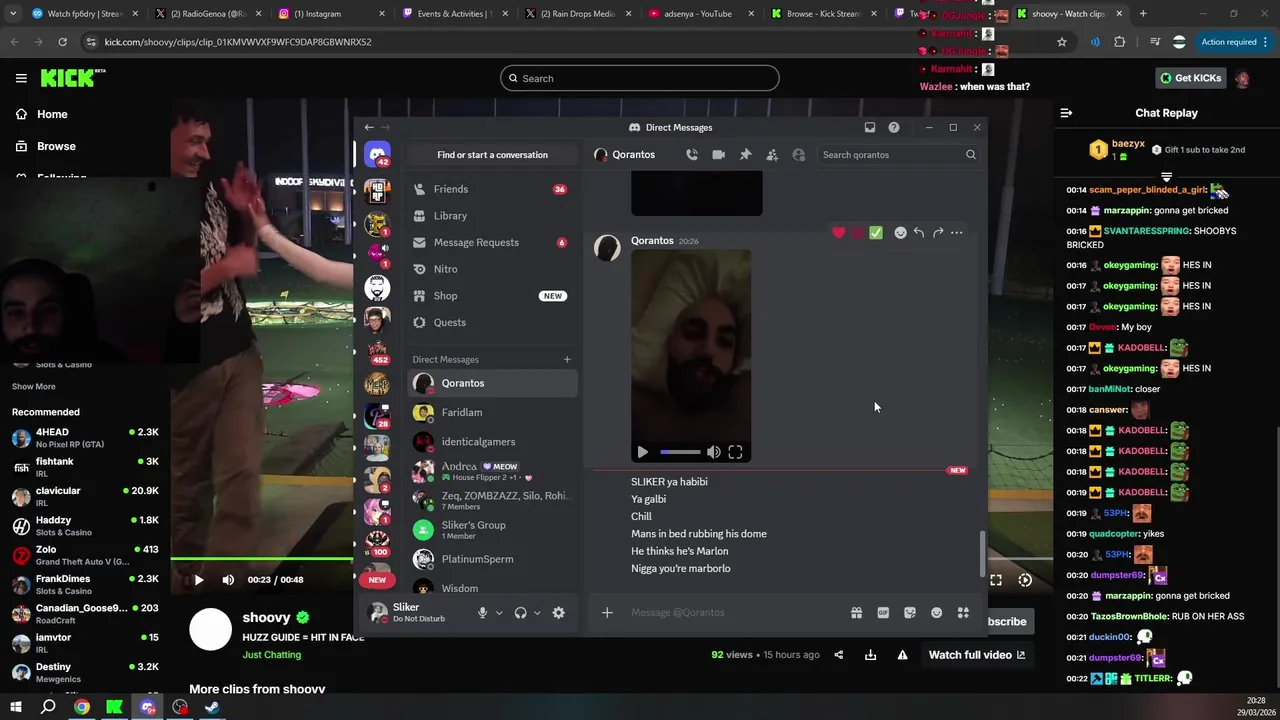Collapse the Chat Replay panel icon
This screenshot has height=720, width=1280.
tap(1066, 113)
